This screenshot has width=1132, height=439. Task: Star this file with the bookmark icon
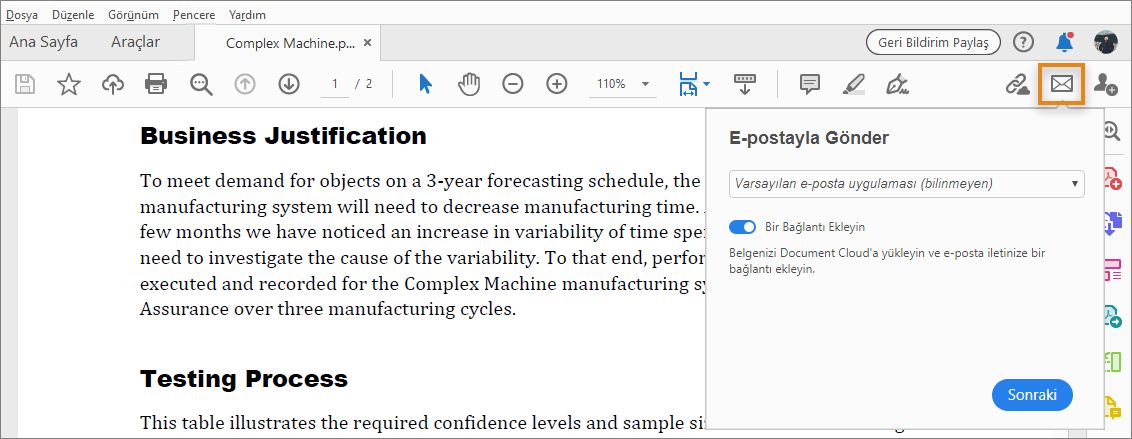[68, 84]
